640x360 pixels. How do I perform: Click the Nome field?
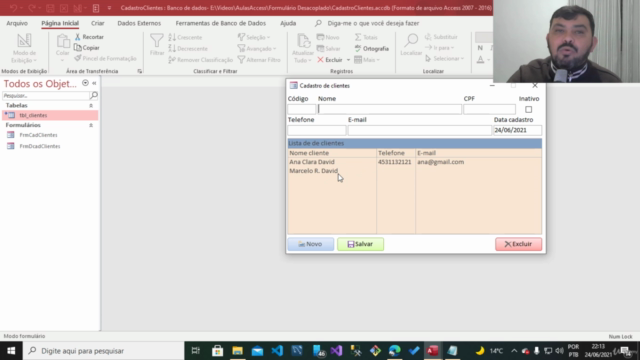pos(389,109)
